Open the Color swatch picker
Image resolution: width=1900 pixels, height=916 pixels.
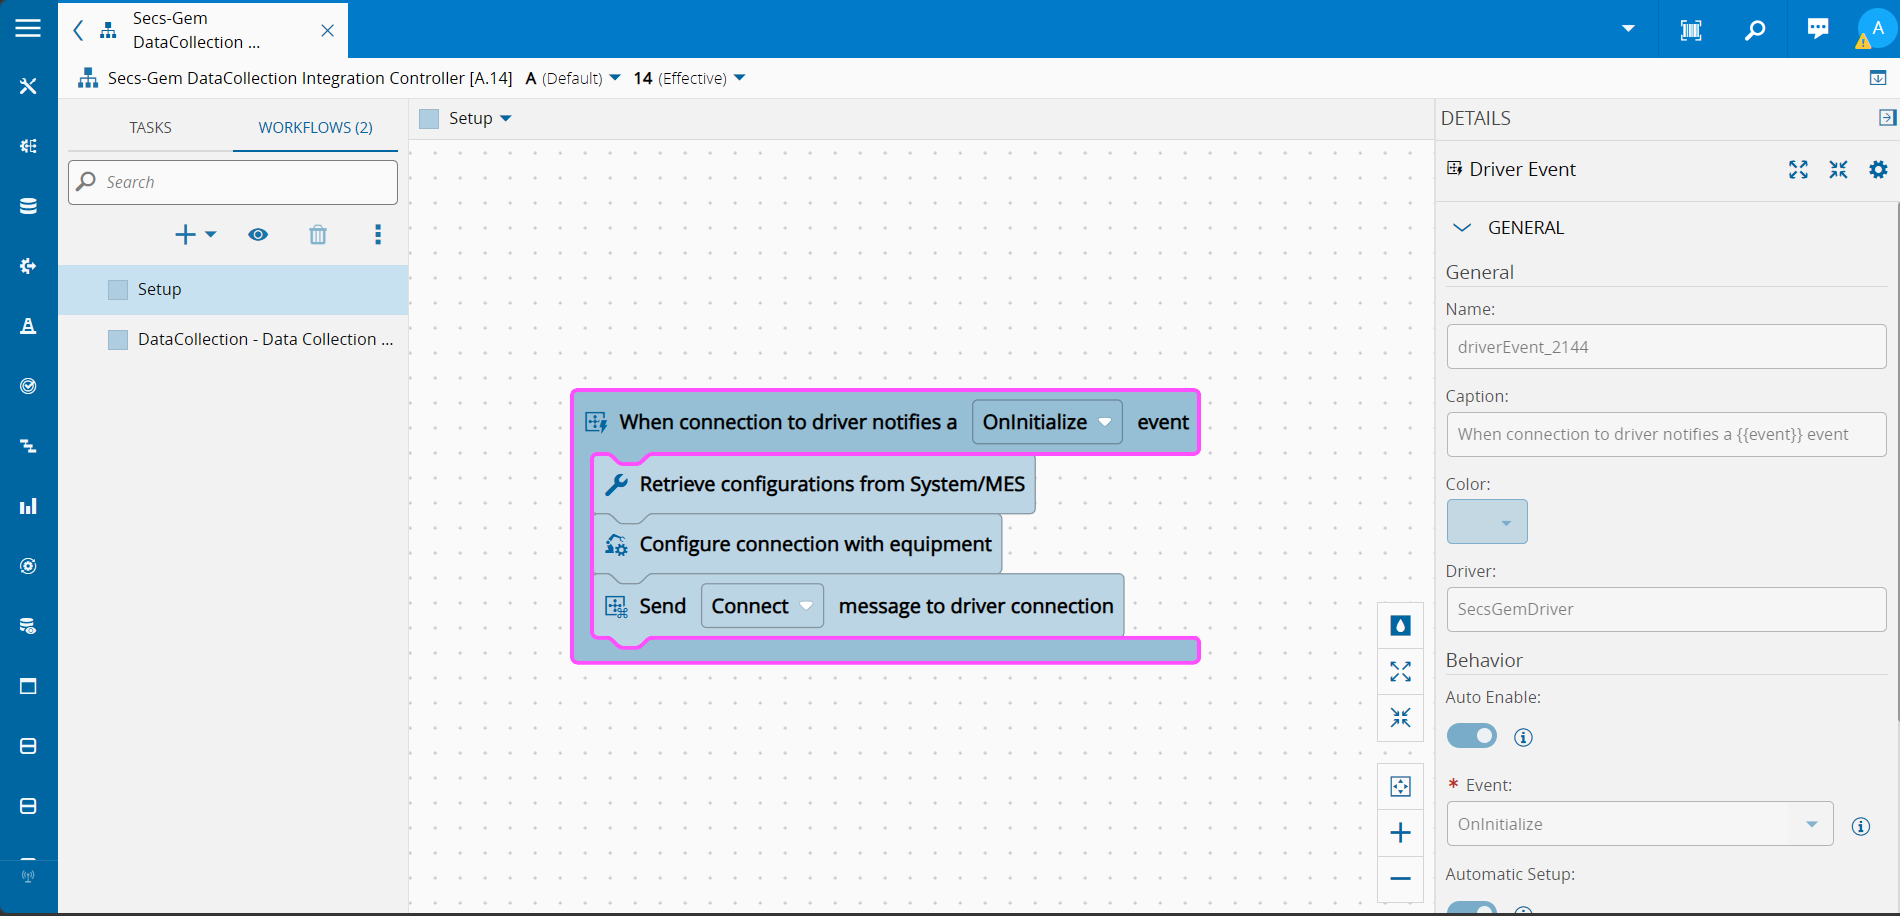coord(1487,522)
